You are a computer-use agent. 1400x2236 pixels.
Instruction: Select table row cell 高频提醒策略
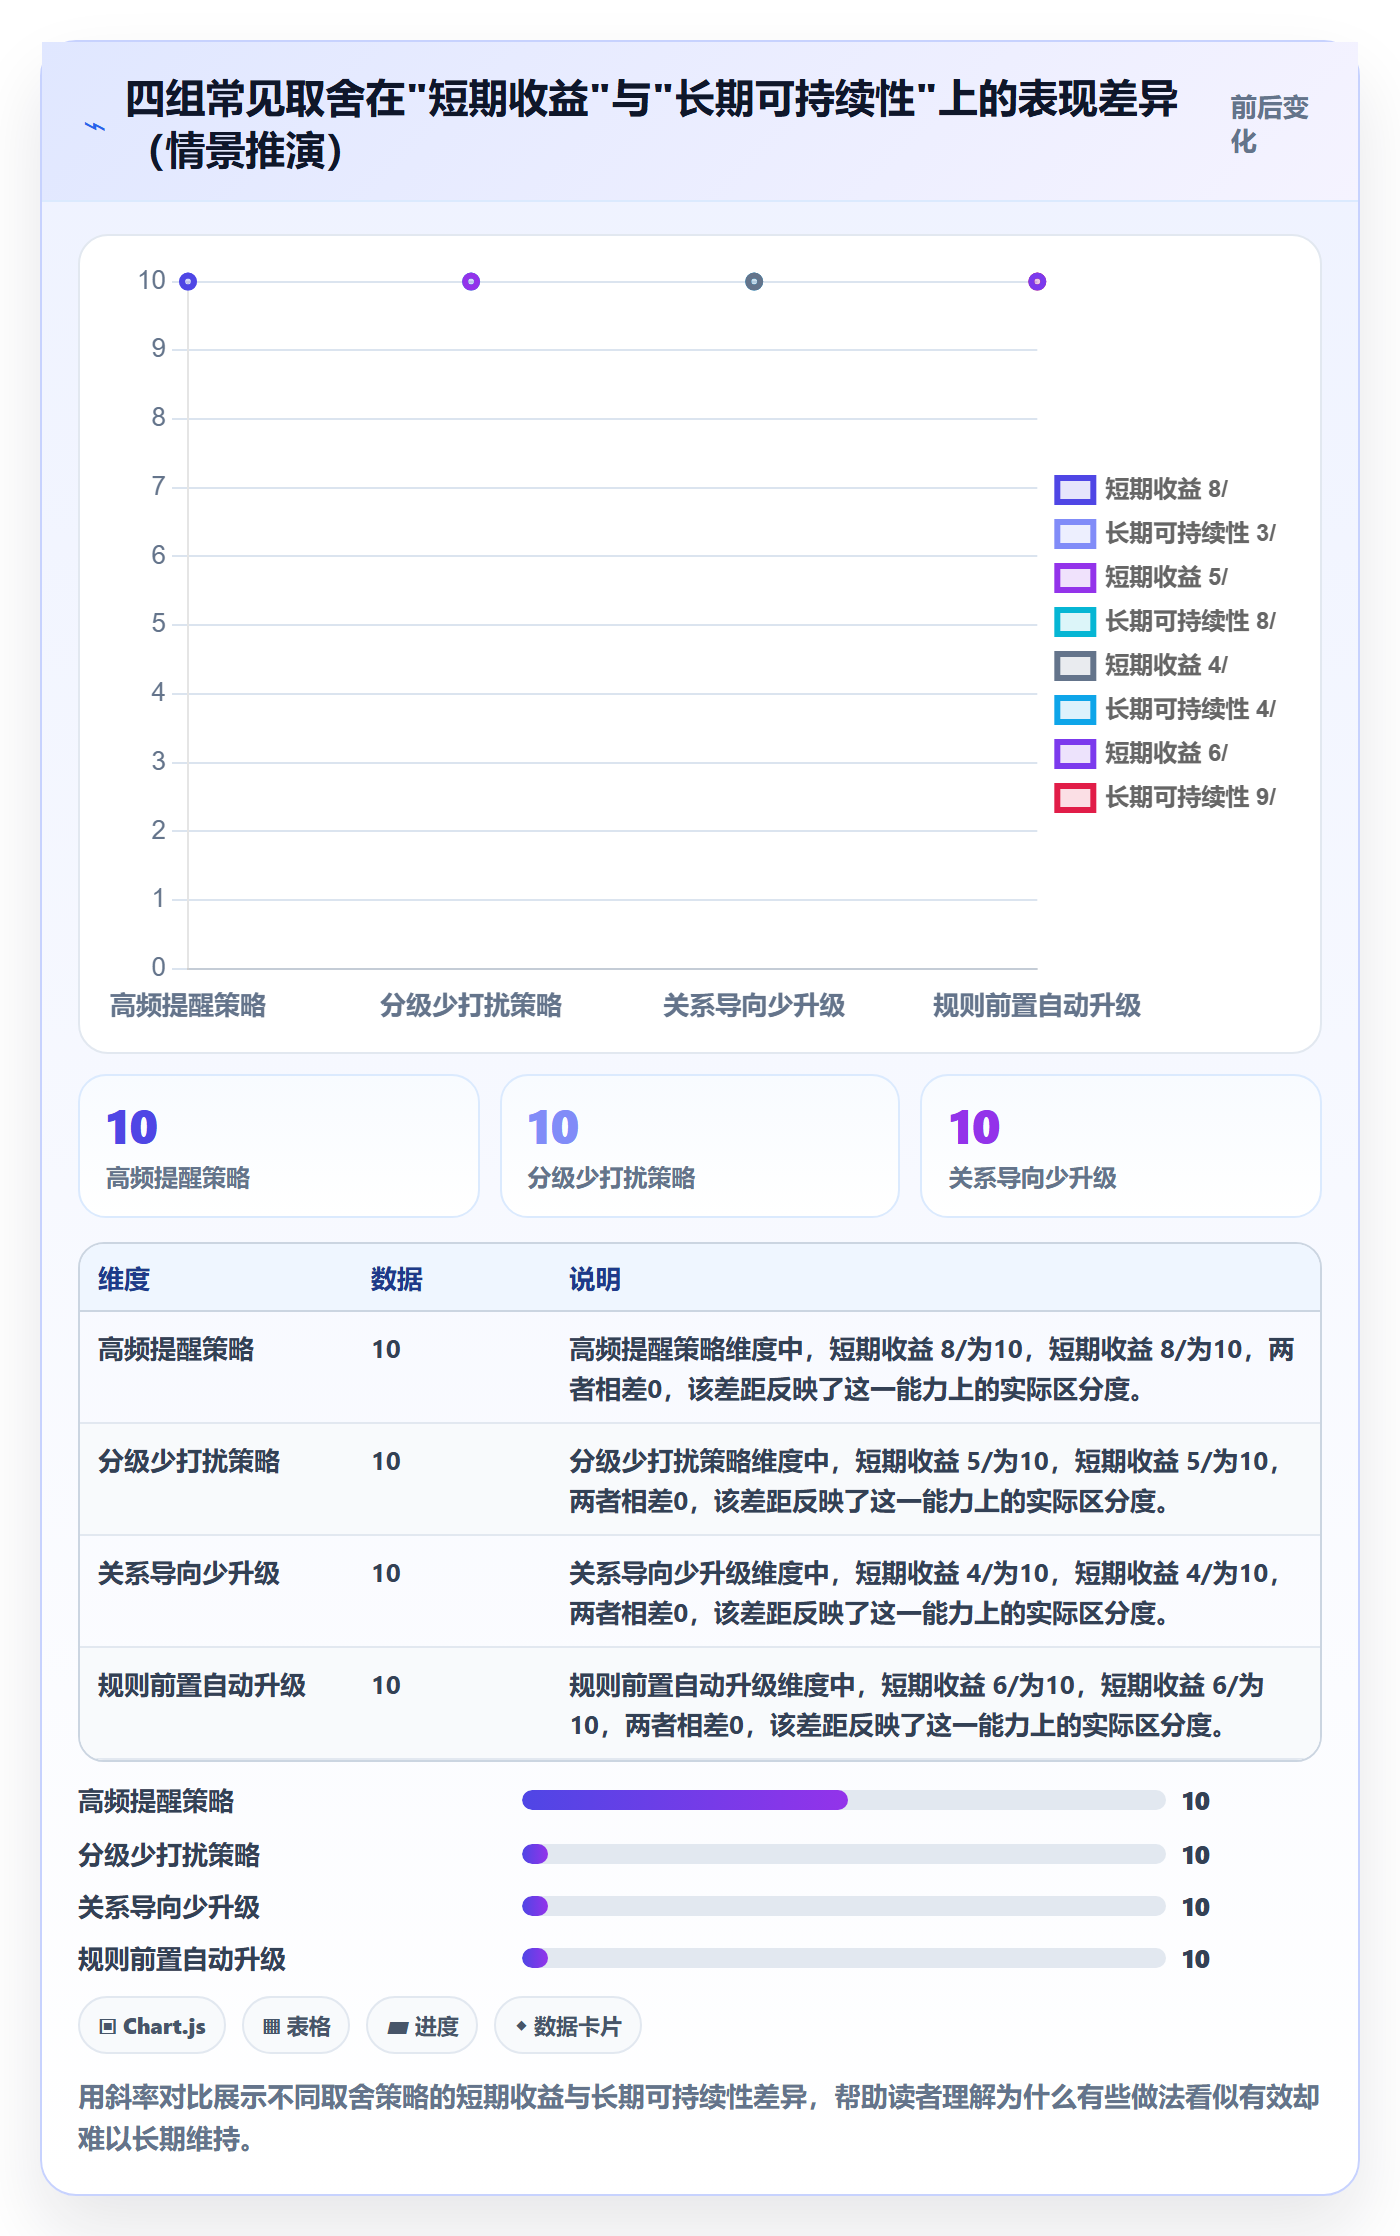pyautogui.click(x=176, y=1349)
